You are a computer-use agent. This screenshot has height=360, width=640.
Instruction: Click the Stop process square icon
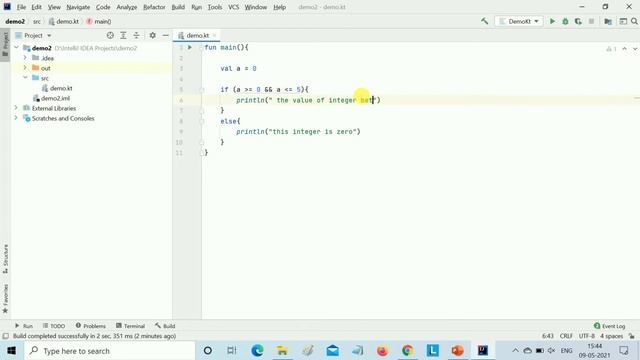(591, 21)
